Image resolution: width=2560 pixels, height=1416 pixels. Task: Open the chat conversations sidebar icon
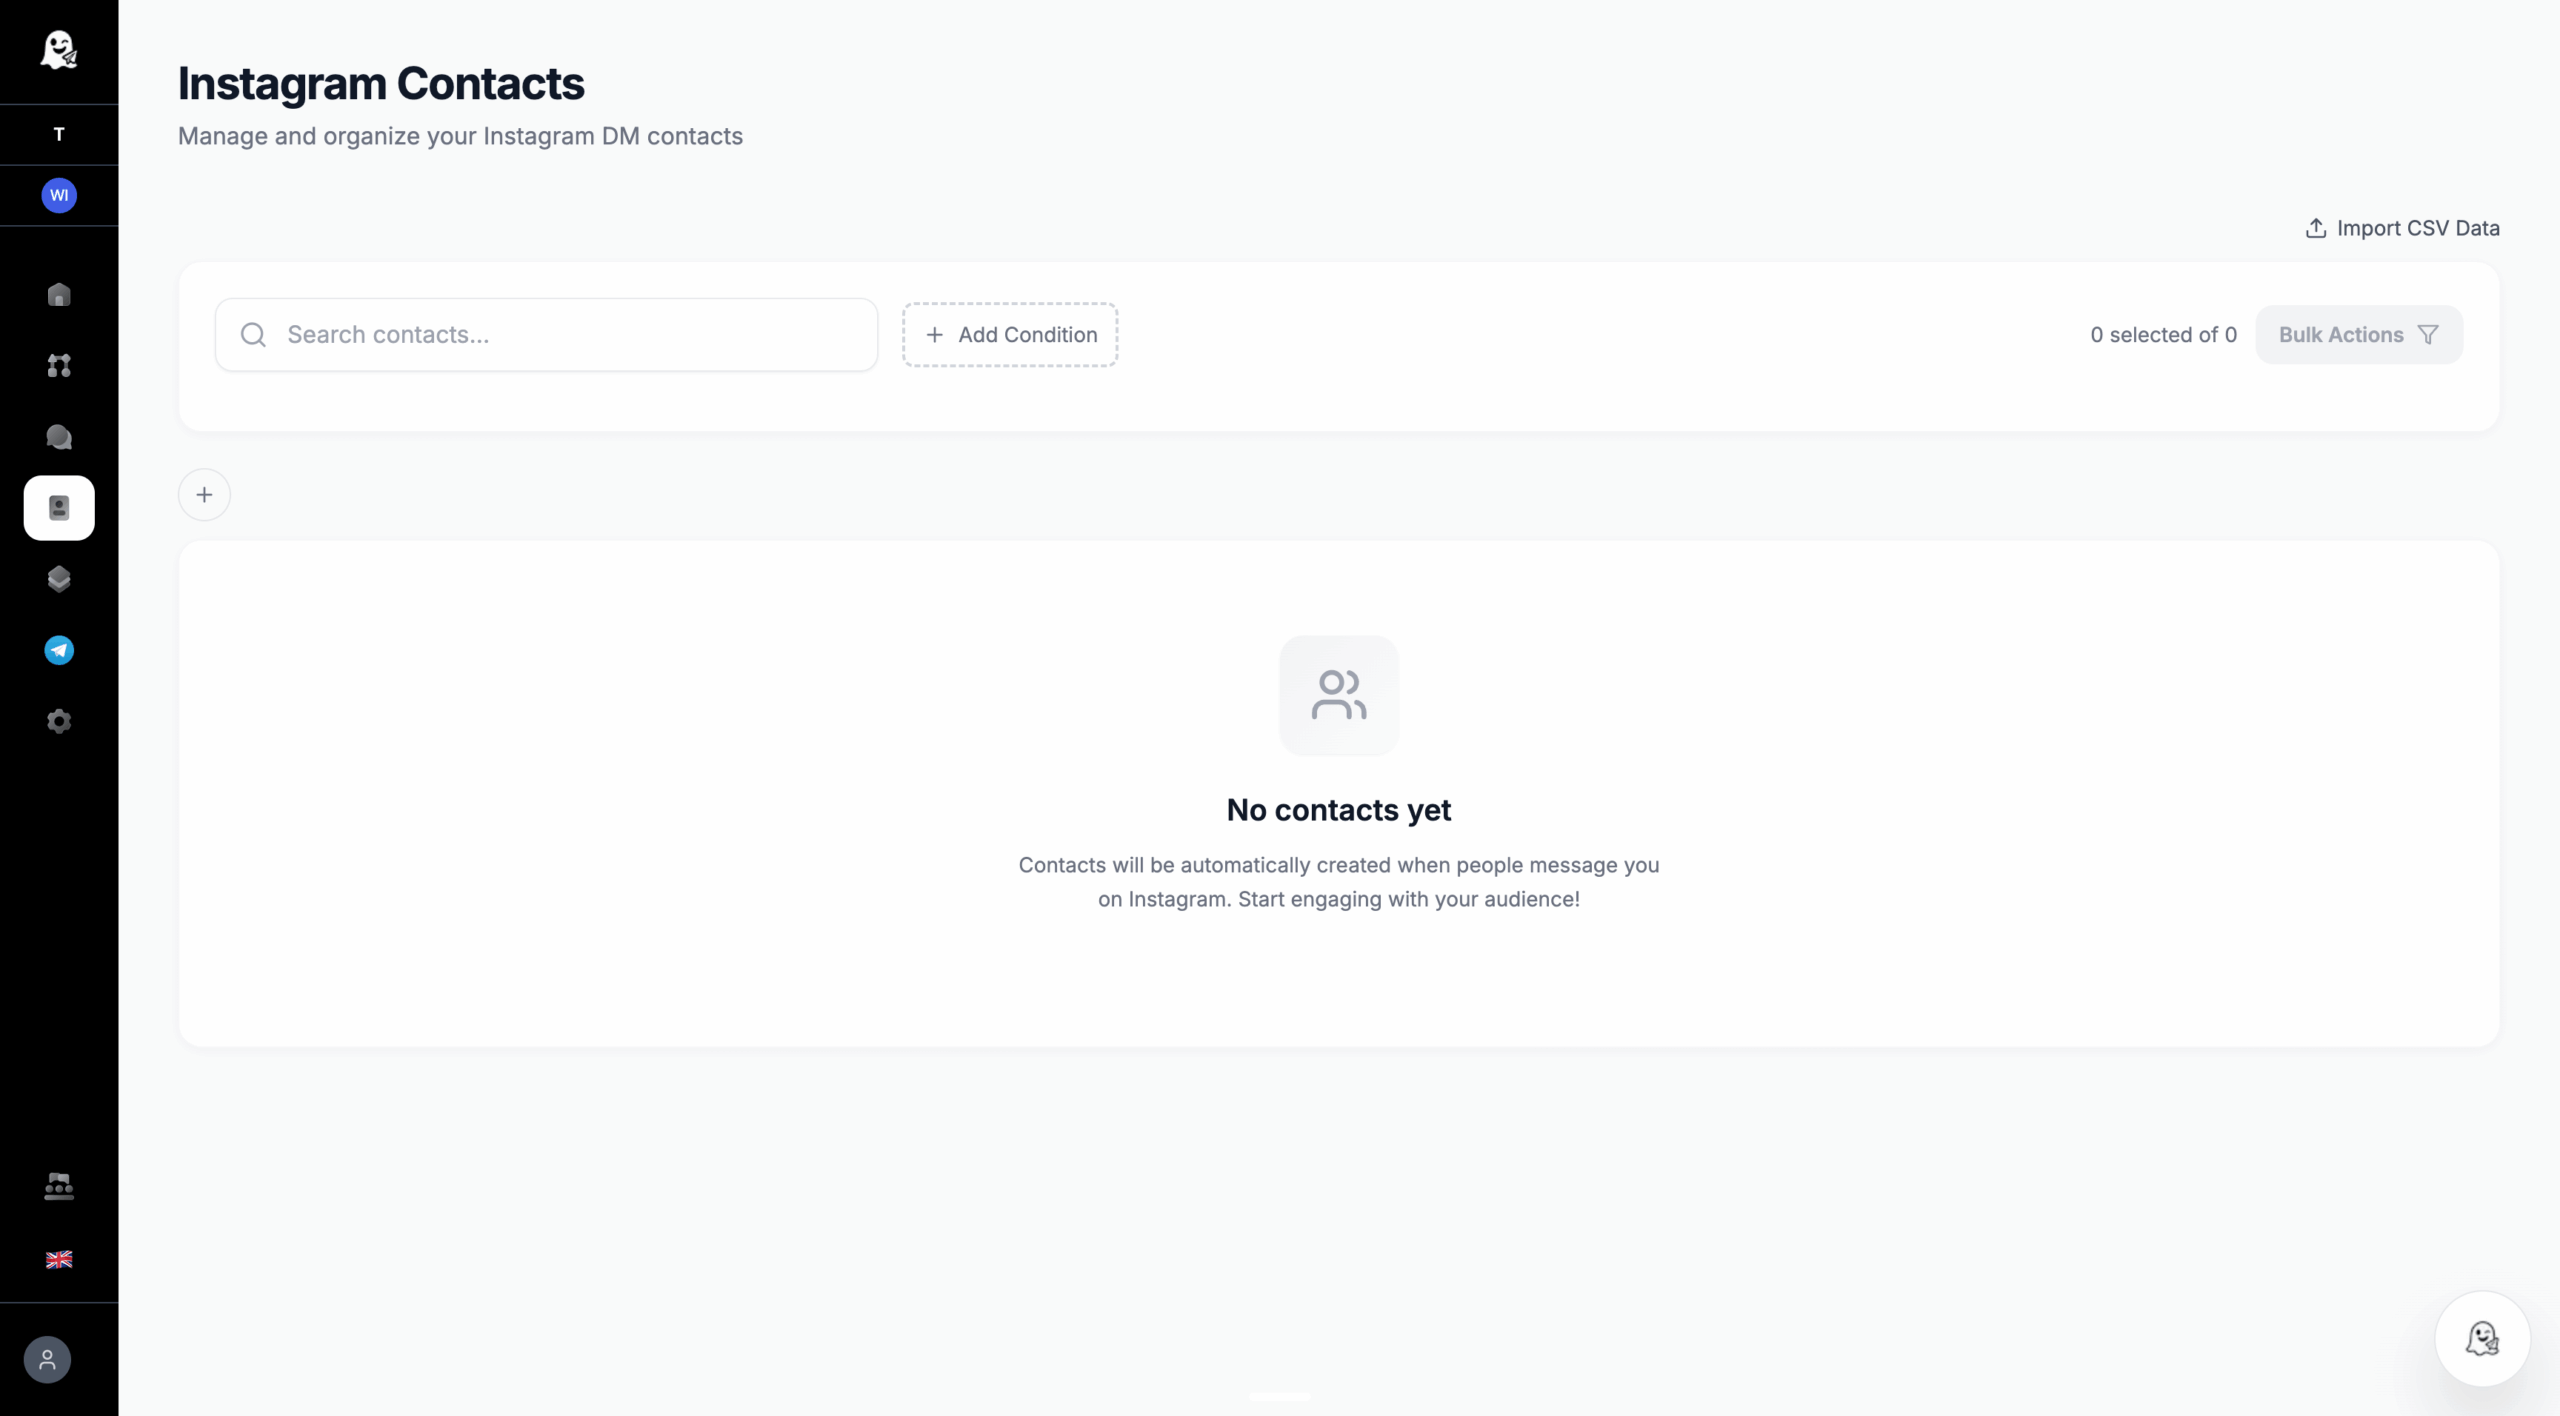pyautogui.click(x=59, y=437)
